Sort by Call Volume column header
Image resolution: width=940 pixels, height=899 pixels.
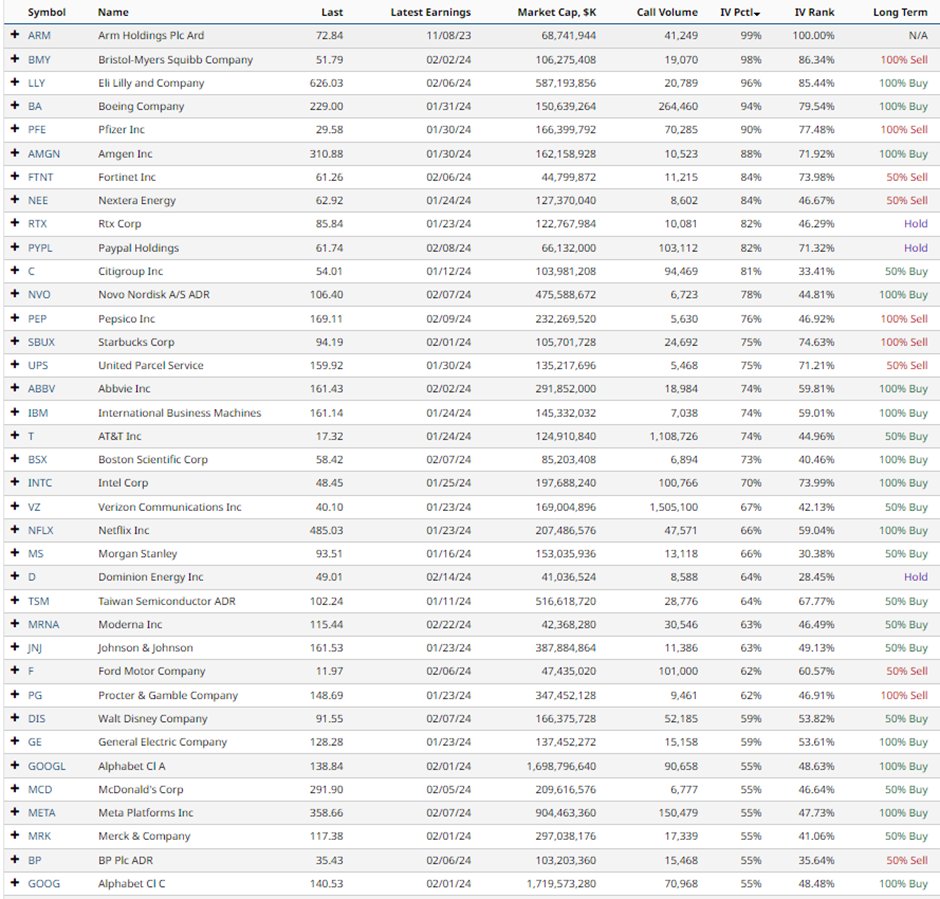[667, 12]
